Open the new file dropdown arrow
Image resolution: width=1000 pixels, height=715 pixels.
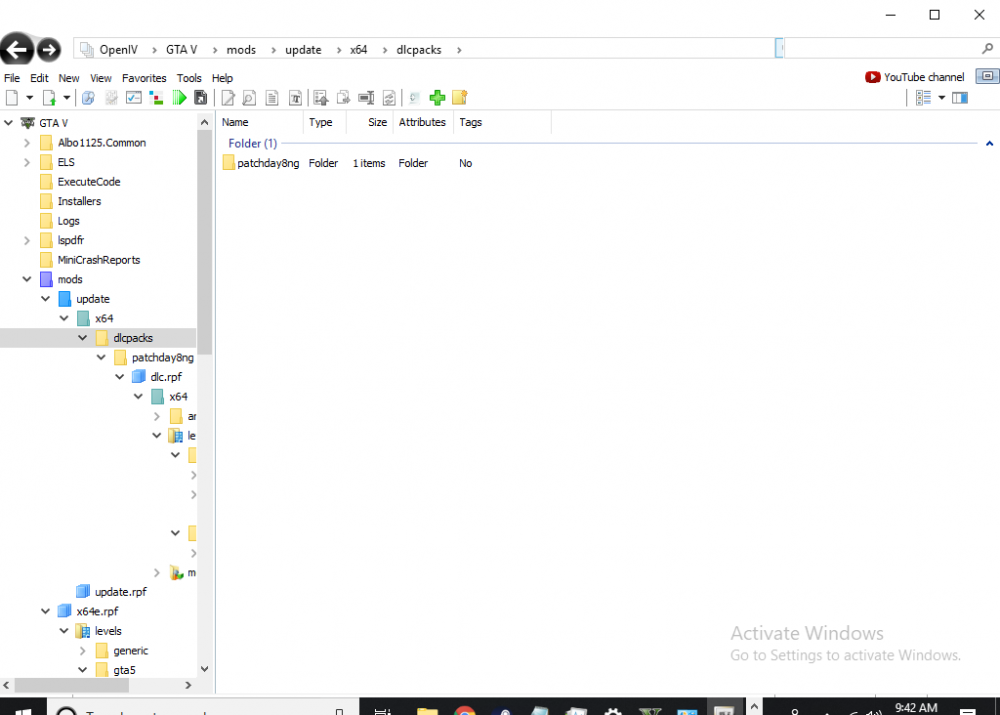(x=29, y=98)
